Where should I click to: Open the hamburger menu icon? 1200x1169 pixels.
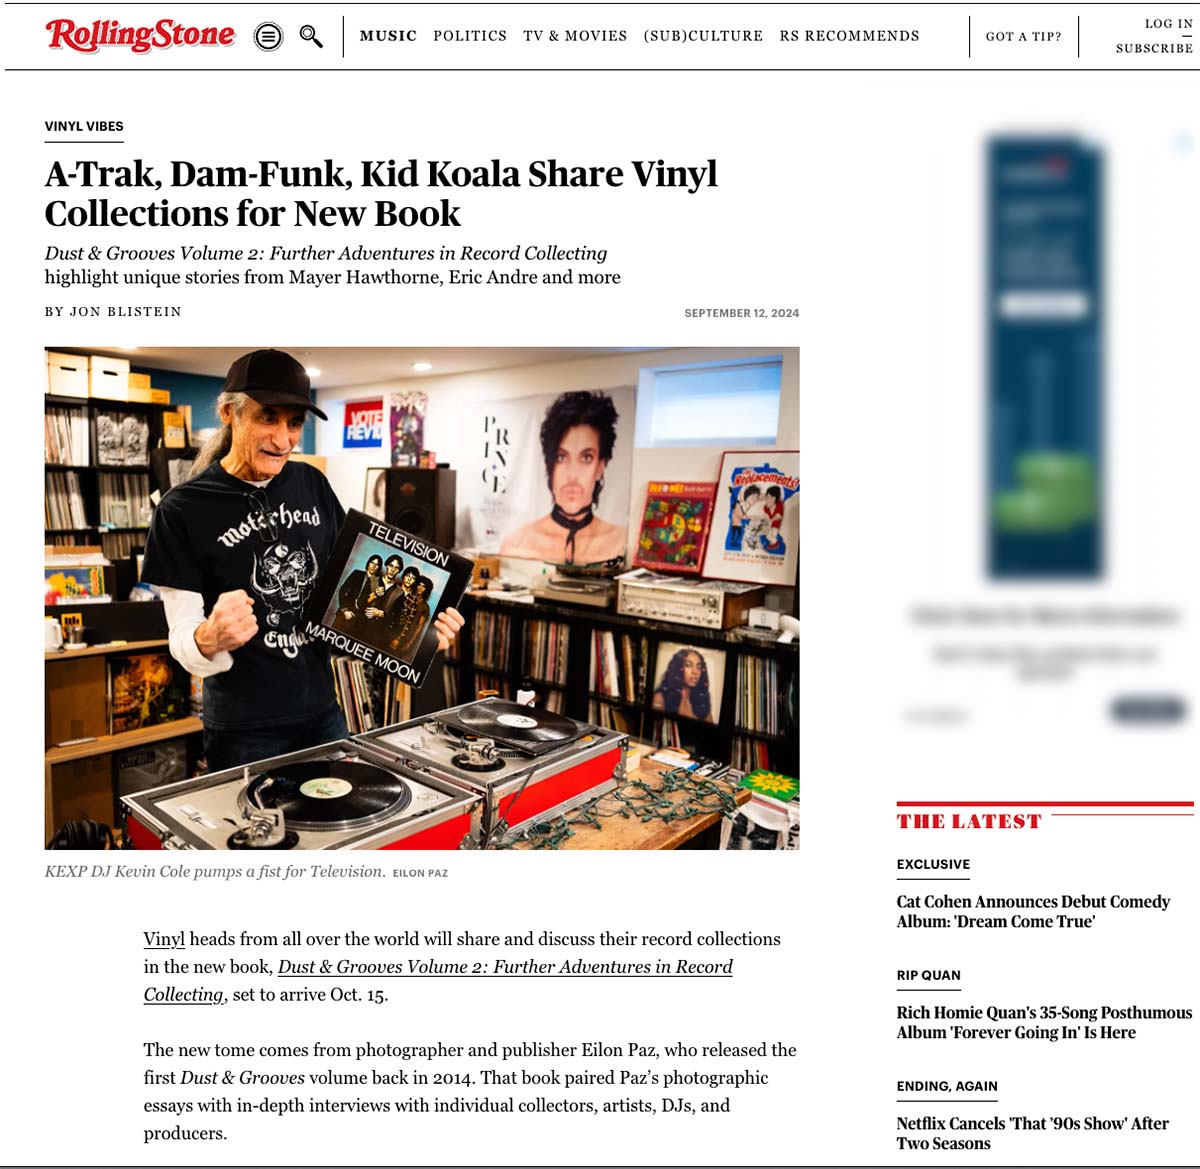pos(268,37)
